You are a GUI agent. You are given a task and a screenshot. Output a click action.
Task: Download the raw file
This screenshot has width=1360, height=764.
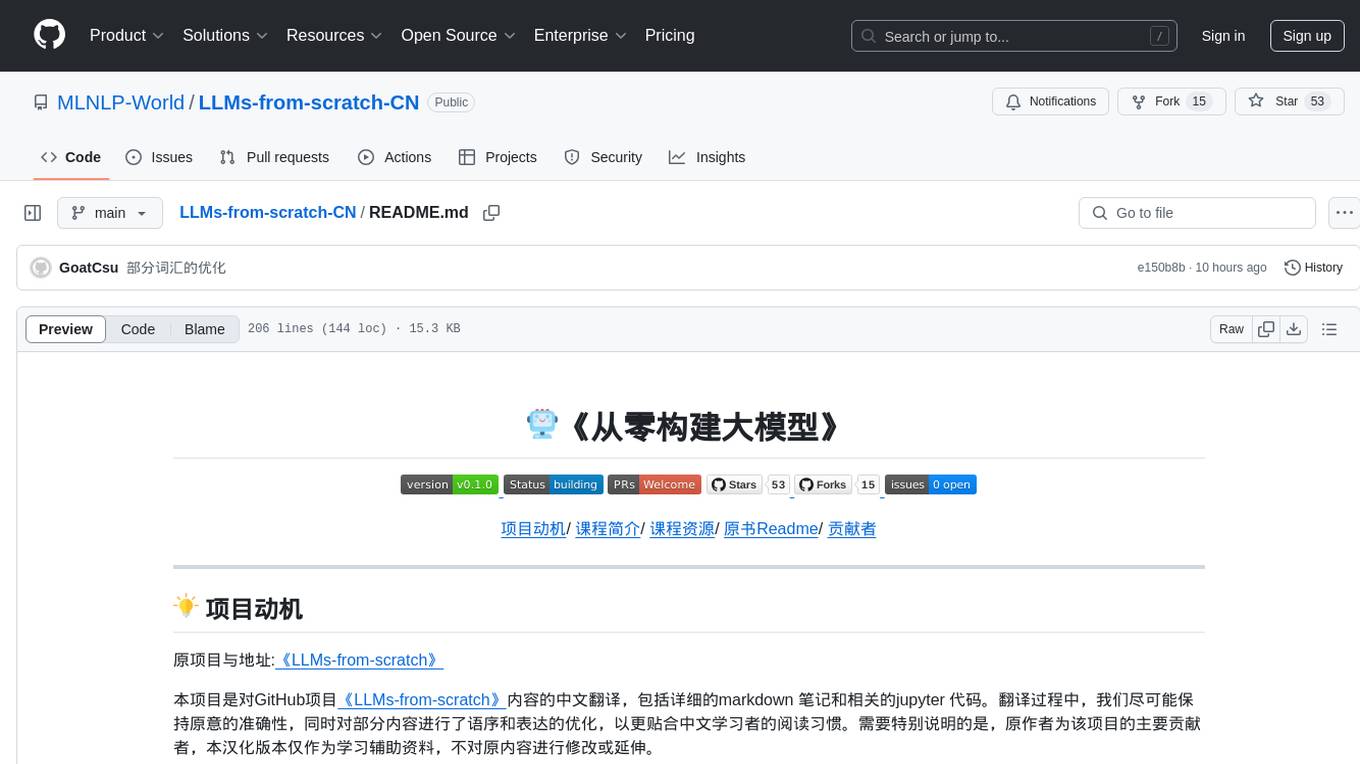tap(1293, 329)
